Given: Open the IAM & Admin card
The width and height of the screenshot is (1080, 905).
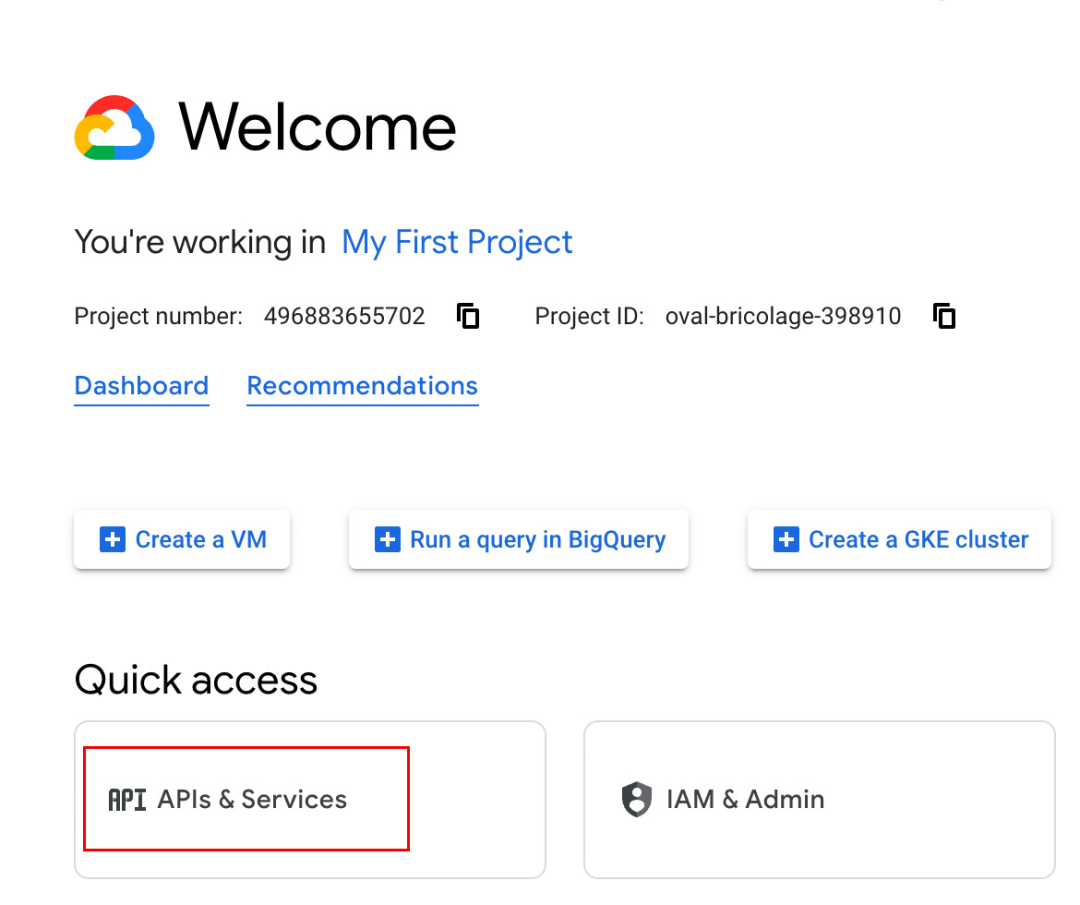Looking at the screenshot, I should (x=820, y=800).
